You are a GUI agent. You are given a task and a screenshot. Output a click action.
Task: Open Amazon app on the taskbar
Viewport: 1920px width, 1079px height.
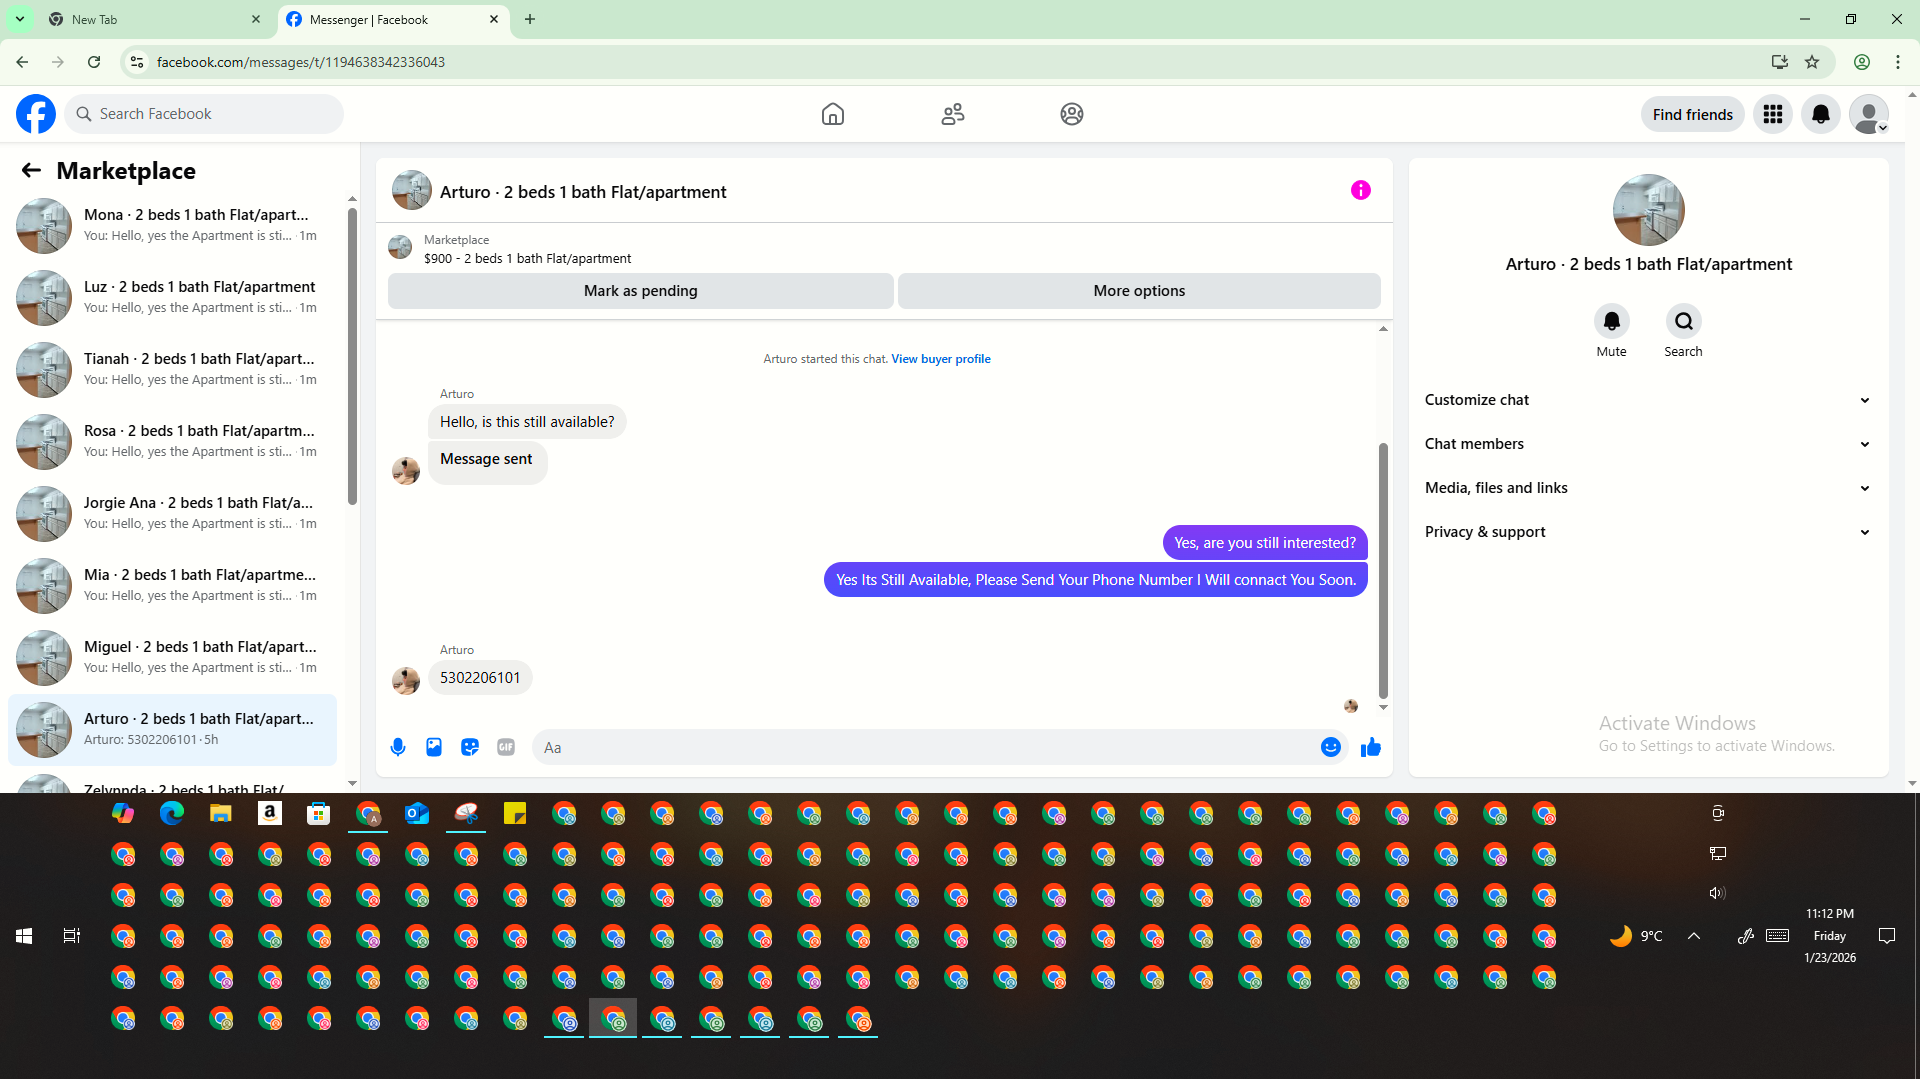tap(270, 814)
